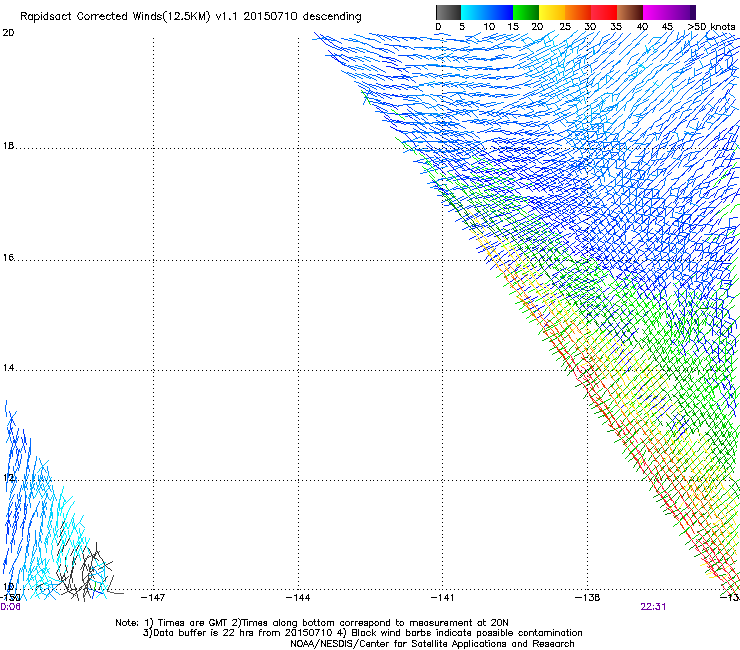Click the longitude label -138
This screenshot has height=650, width=740.
pyautogui.click(x=588, y=598)
